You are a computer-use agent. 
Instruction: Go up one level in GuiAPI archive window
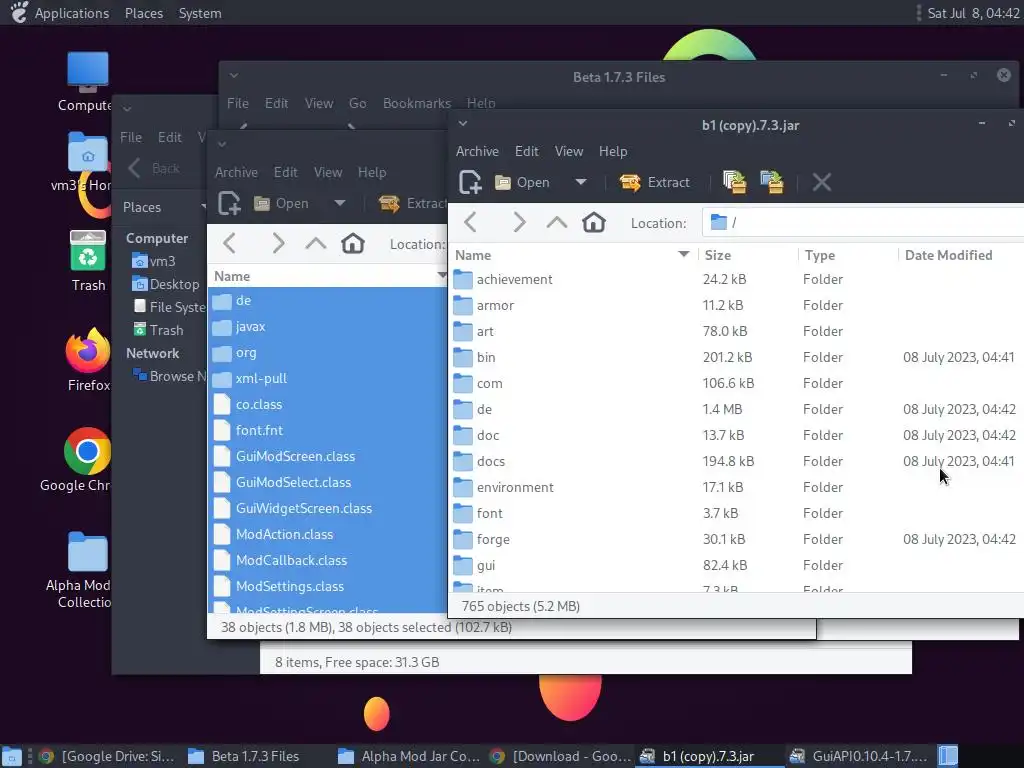coord(315,244)
